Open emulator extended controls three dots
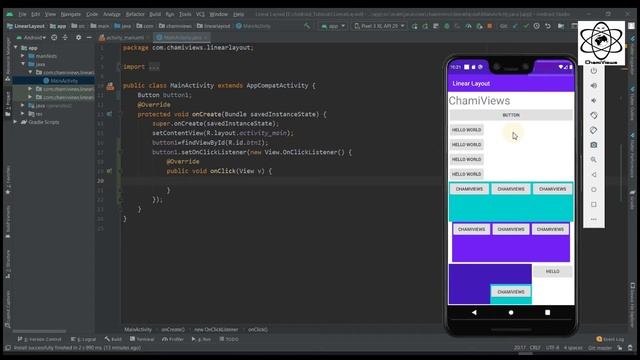640x360 pixels. coord(593,219)
